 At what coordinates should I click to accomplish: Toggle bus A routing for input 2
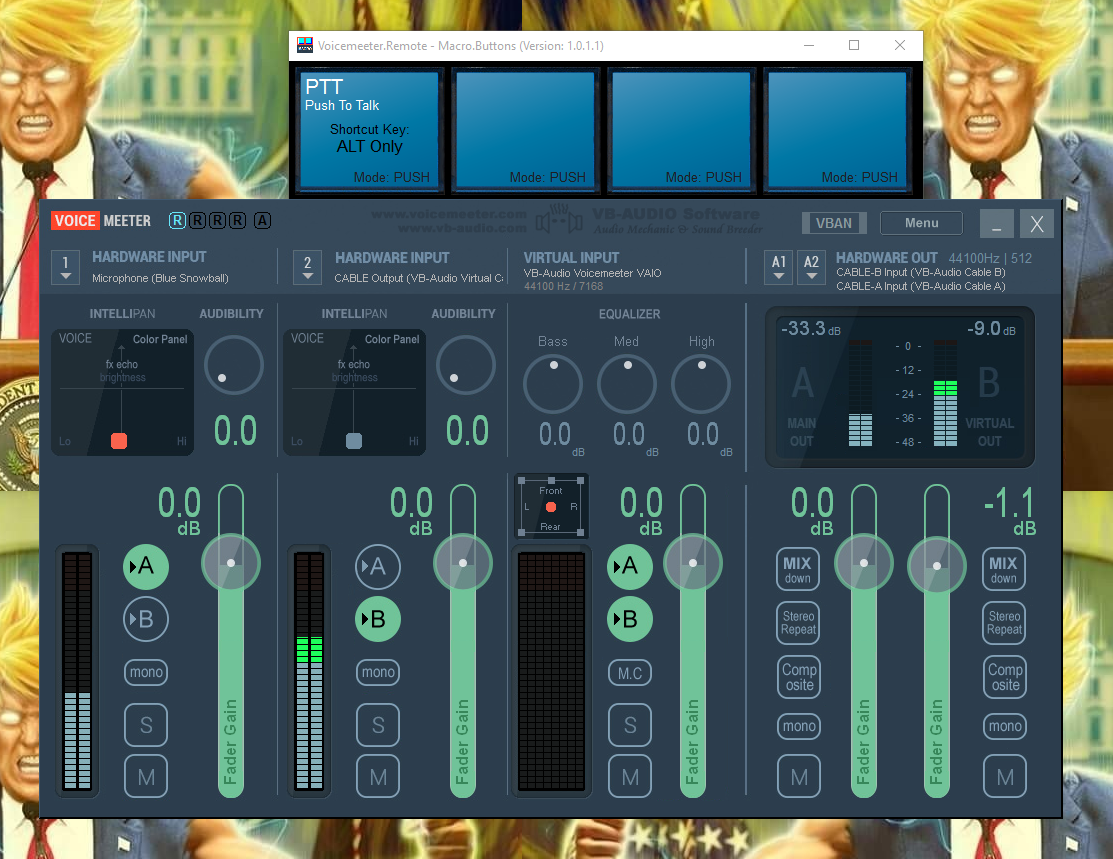tap(378, 567)
